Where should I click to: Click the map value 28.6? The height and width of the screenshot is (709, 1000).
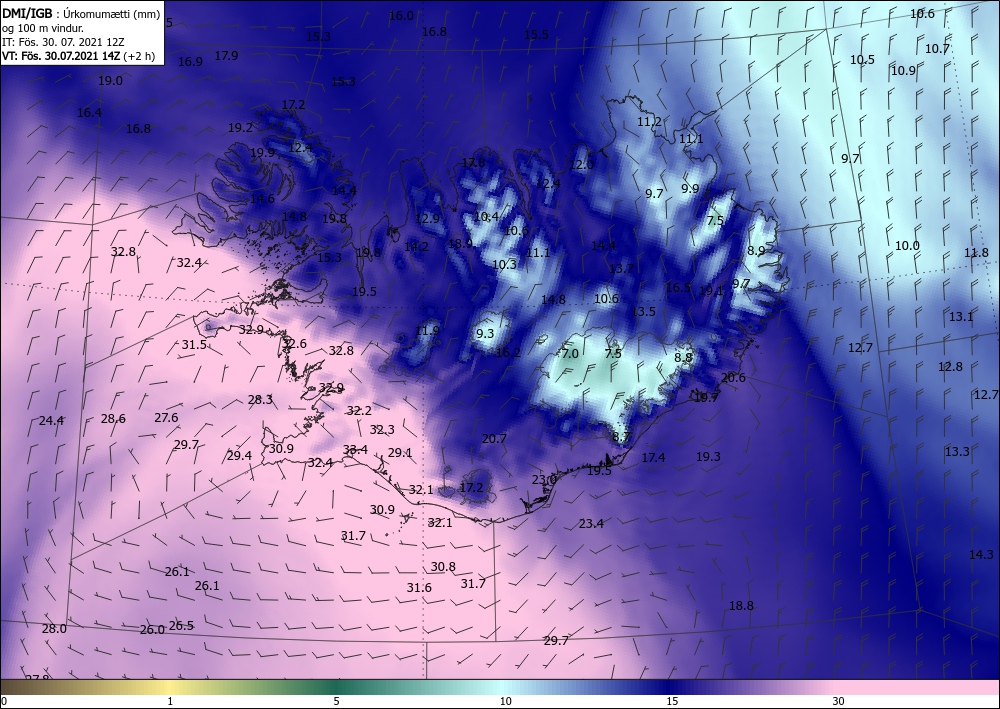[x=113, y=419]
